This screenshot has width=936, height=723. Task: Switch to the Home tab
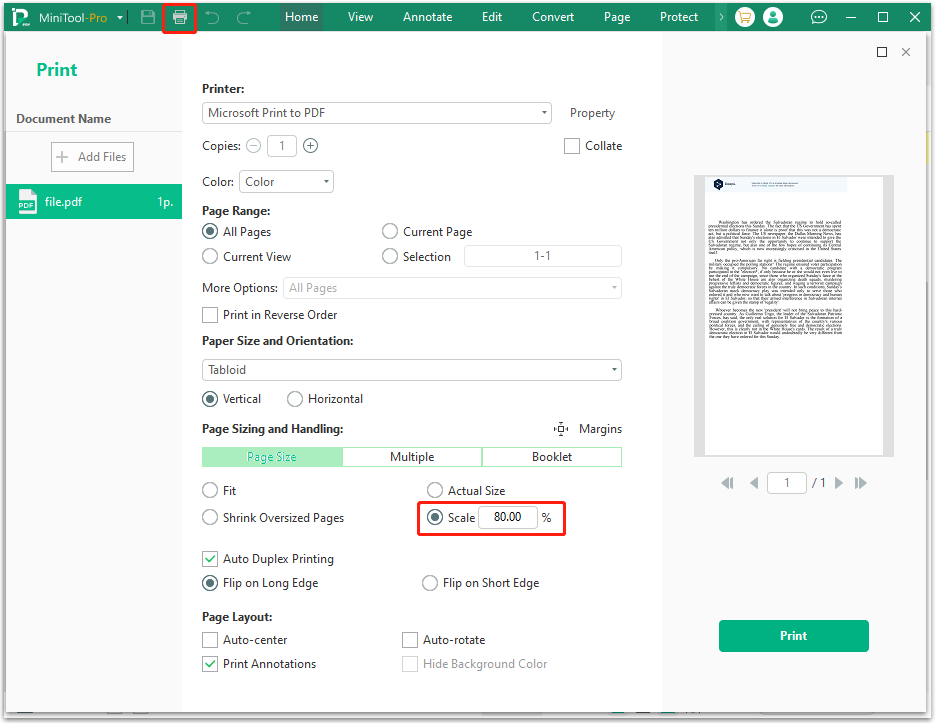[x=301, y=17]
